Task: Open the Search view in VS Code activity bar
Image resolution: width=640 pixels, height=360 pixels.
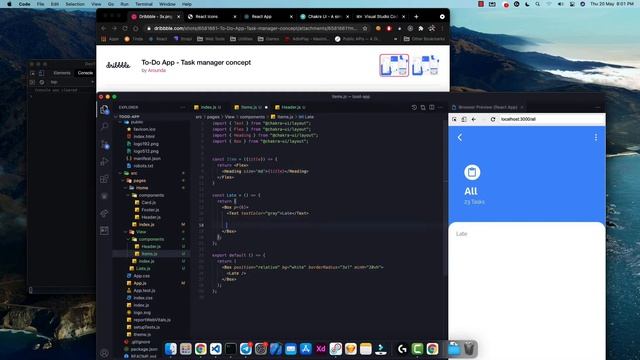Action: 104,126
